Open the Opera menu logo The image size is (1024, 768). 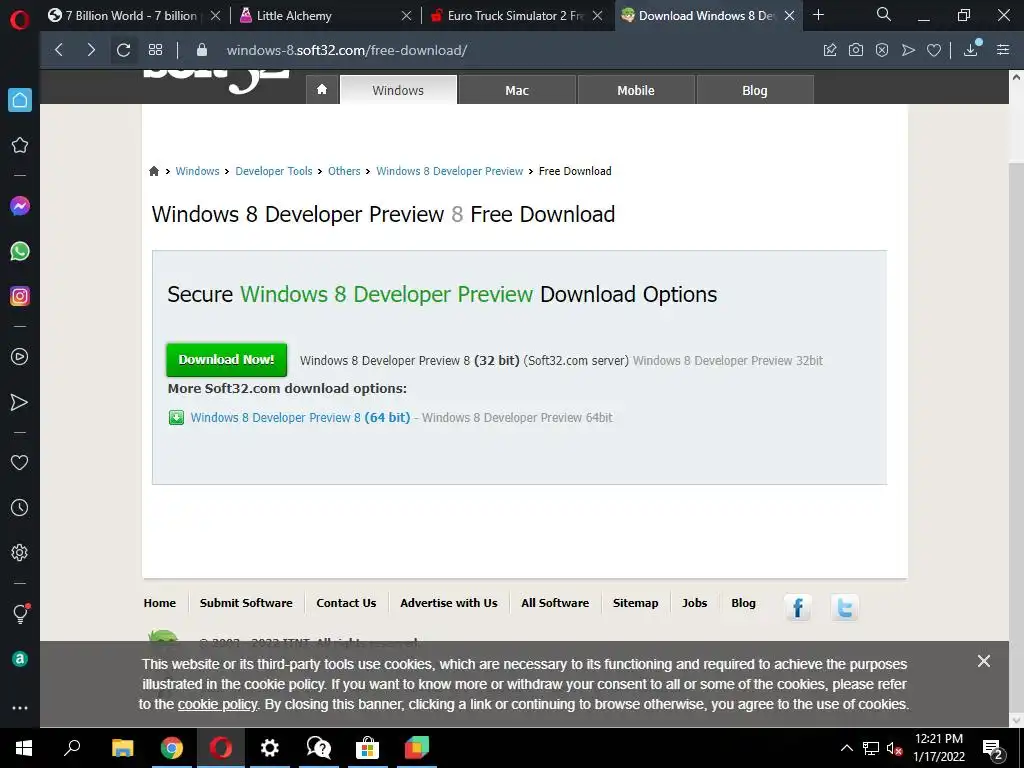pos(20,20)
